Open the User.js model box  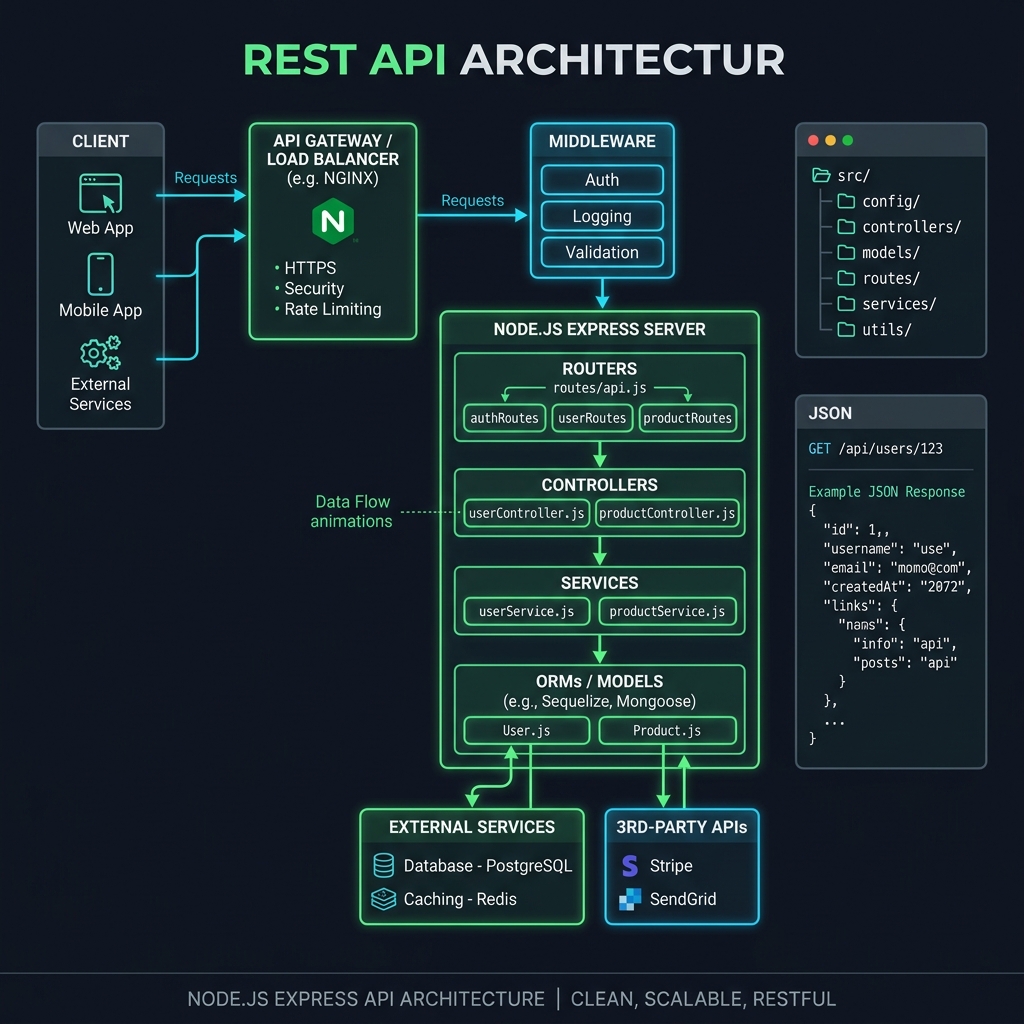[526, 730]
